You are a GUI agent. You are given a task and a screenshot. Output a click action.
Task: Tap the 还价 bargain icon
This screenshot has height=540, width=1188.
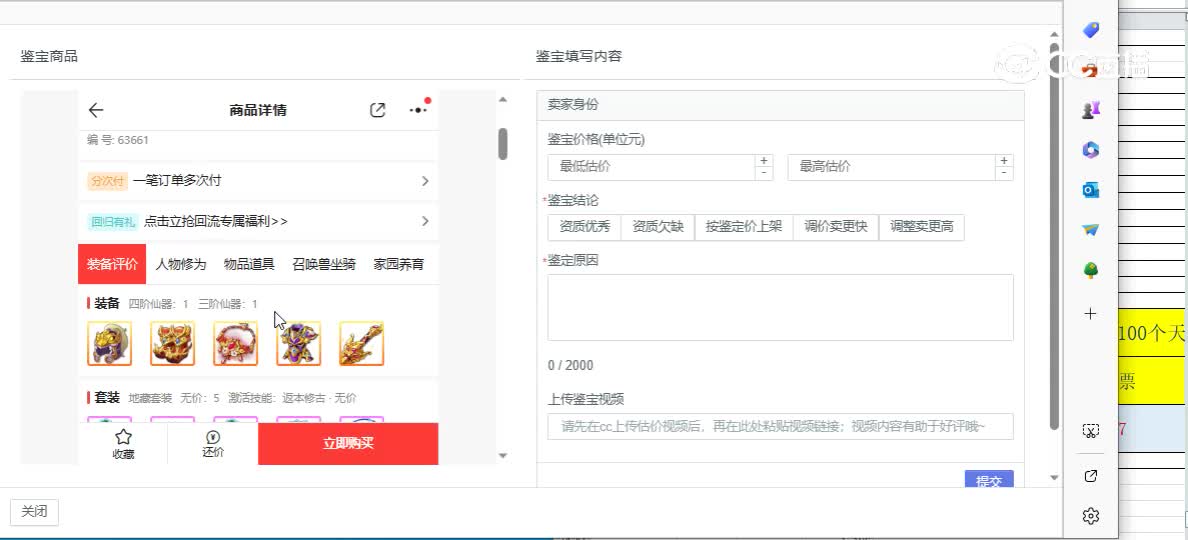coord(213,438)
